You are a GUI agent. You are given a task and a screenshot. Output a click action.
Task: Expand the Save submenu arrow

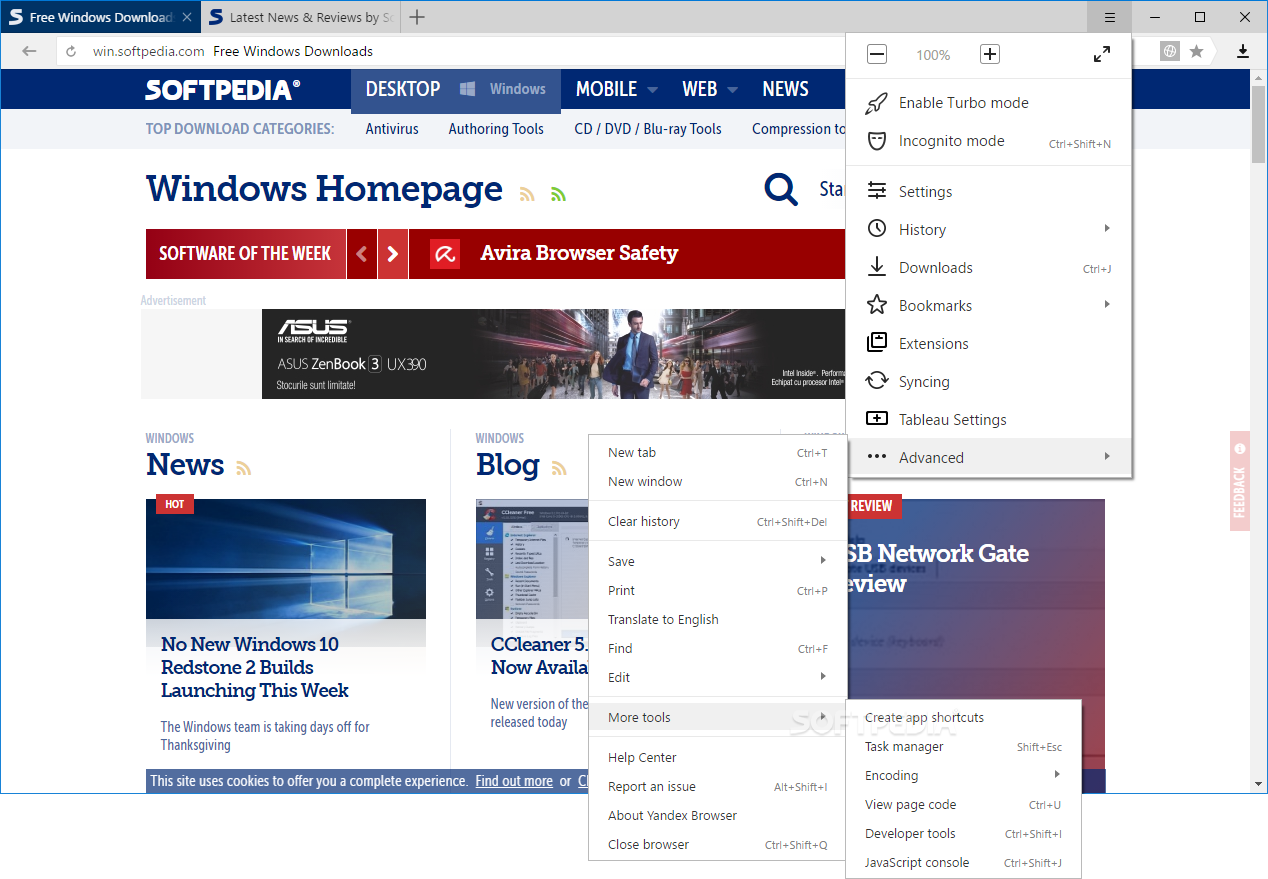click(823, 561)
